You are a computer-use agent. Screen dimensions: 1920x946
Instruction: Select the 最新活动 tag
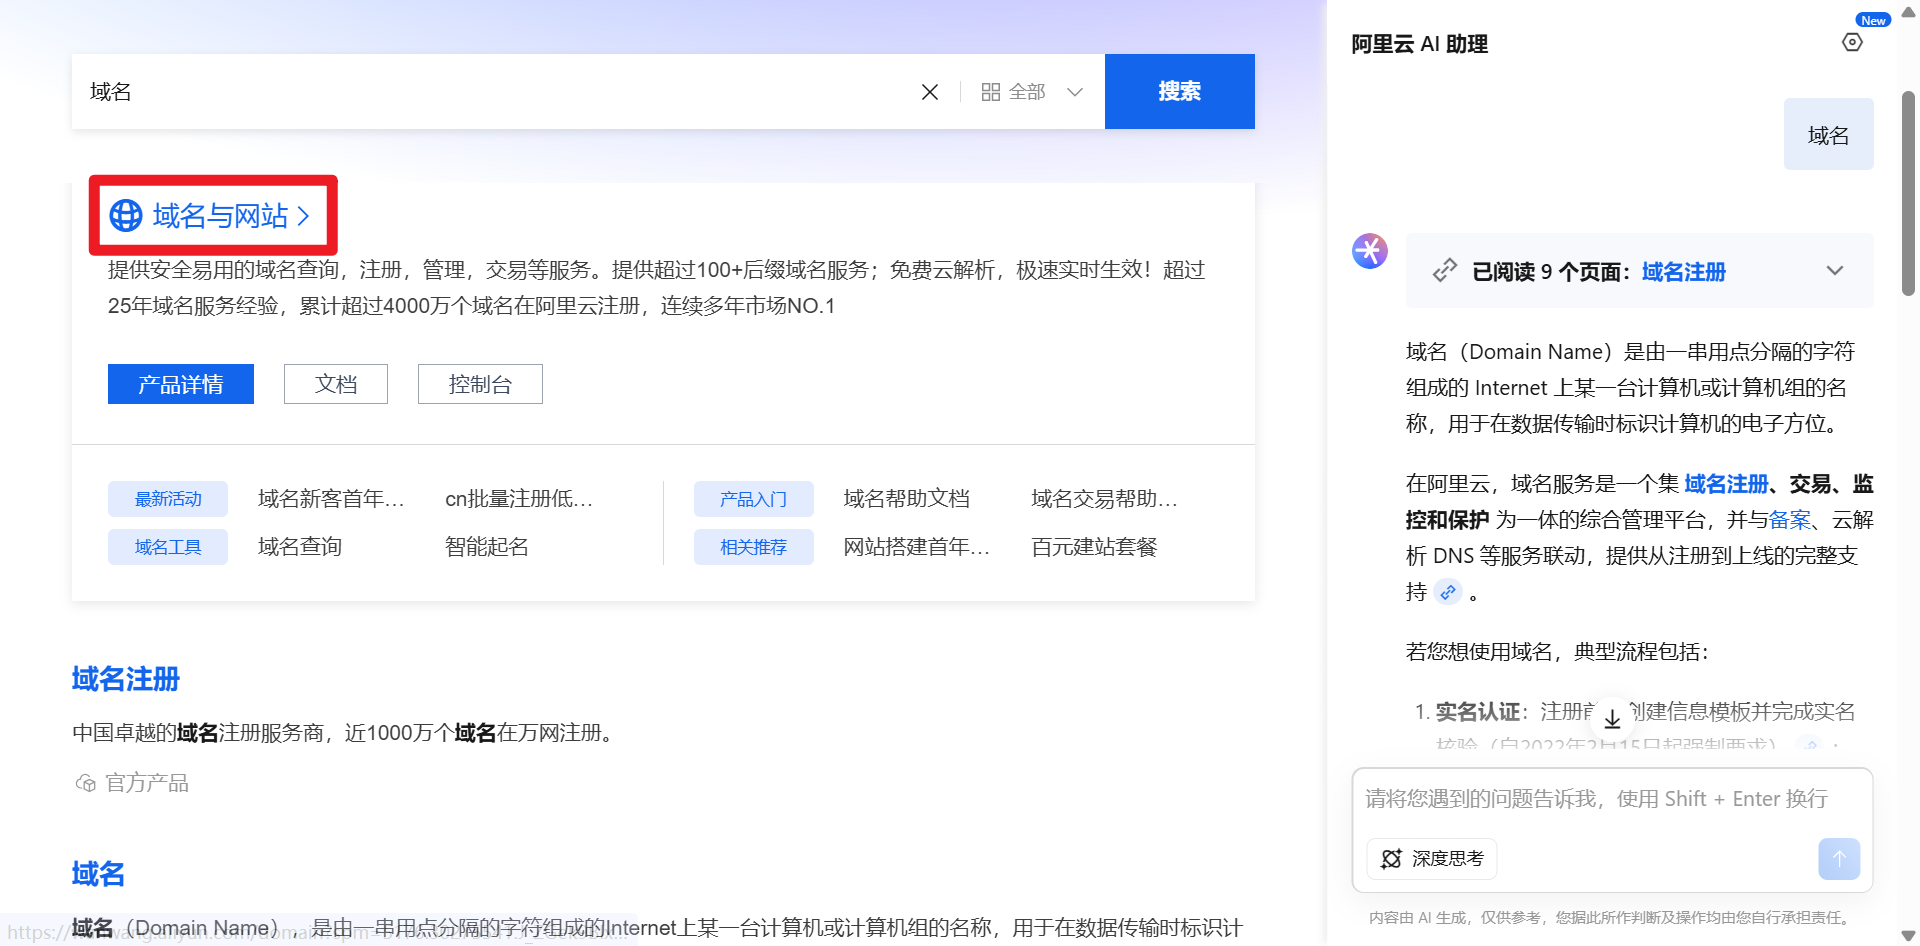(168, 499)
